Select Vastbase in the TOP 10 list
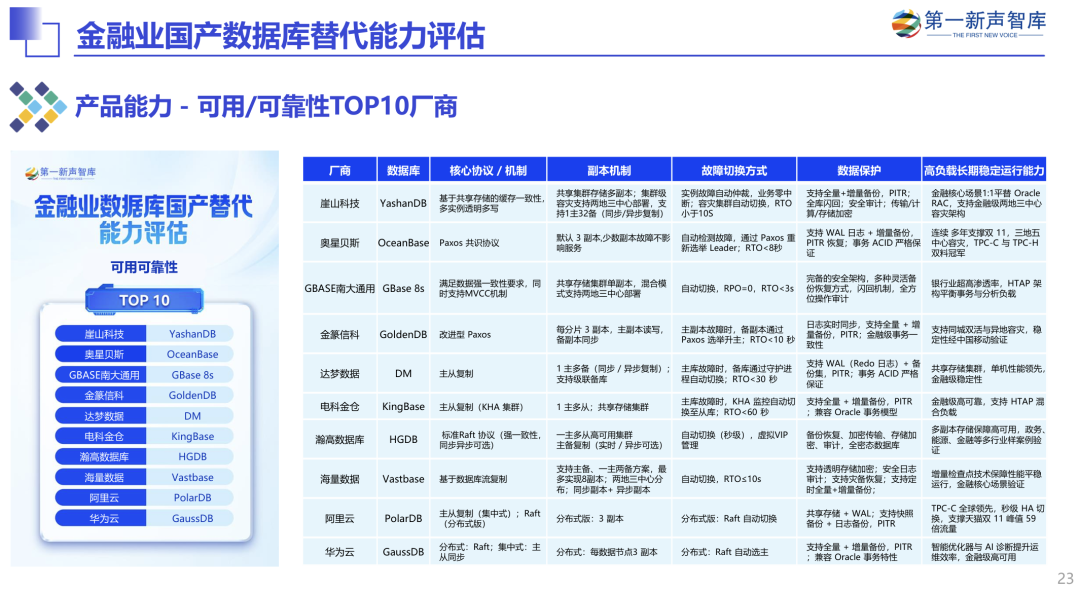This screenshot has width=1080, height=594. click(x=192, y=477)
